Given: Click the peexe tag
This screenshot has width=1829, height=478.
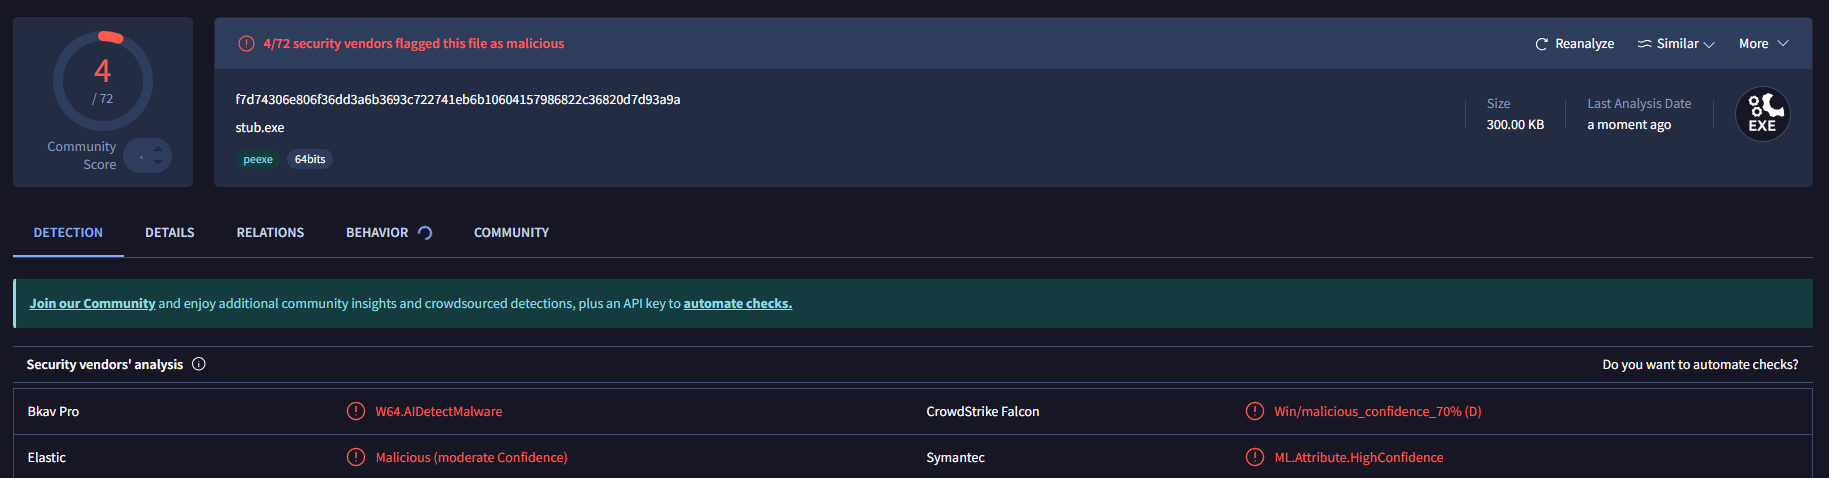Looking at the screenshot, I should pyautogui.click(x=258, y=159).
